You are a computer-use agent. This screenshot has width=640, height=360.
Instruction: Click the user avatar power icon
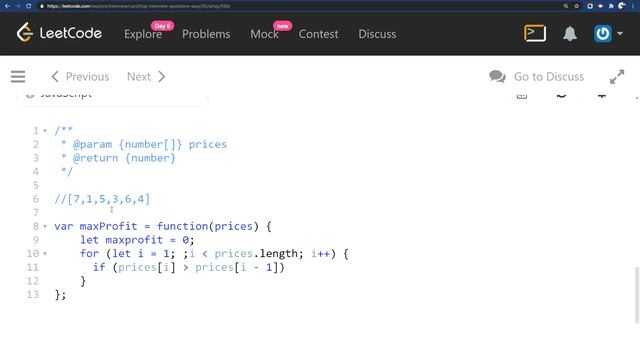[x=602, y=33]
